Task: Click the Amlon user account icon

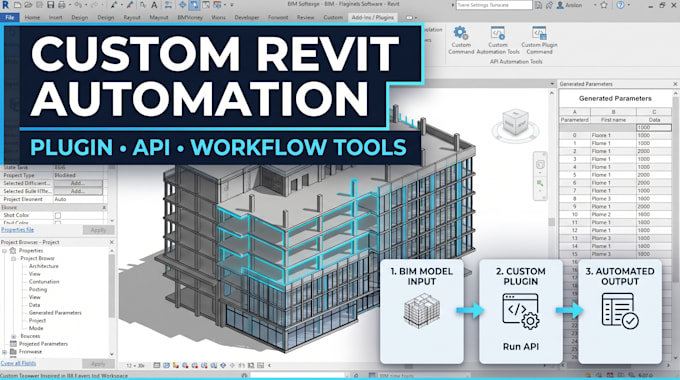Action: [x=560, y=5]
